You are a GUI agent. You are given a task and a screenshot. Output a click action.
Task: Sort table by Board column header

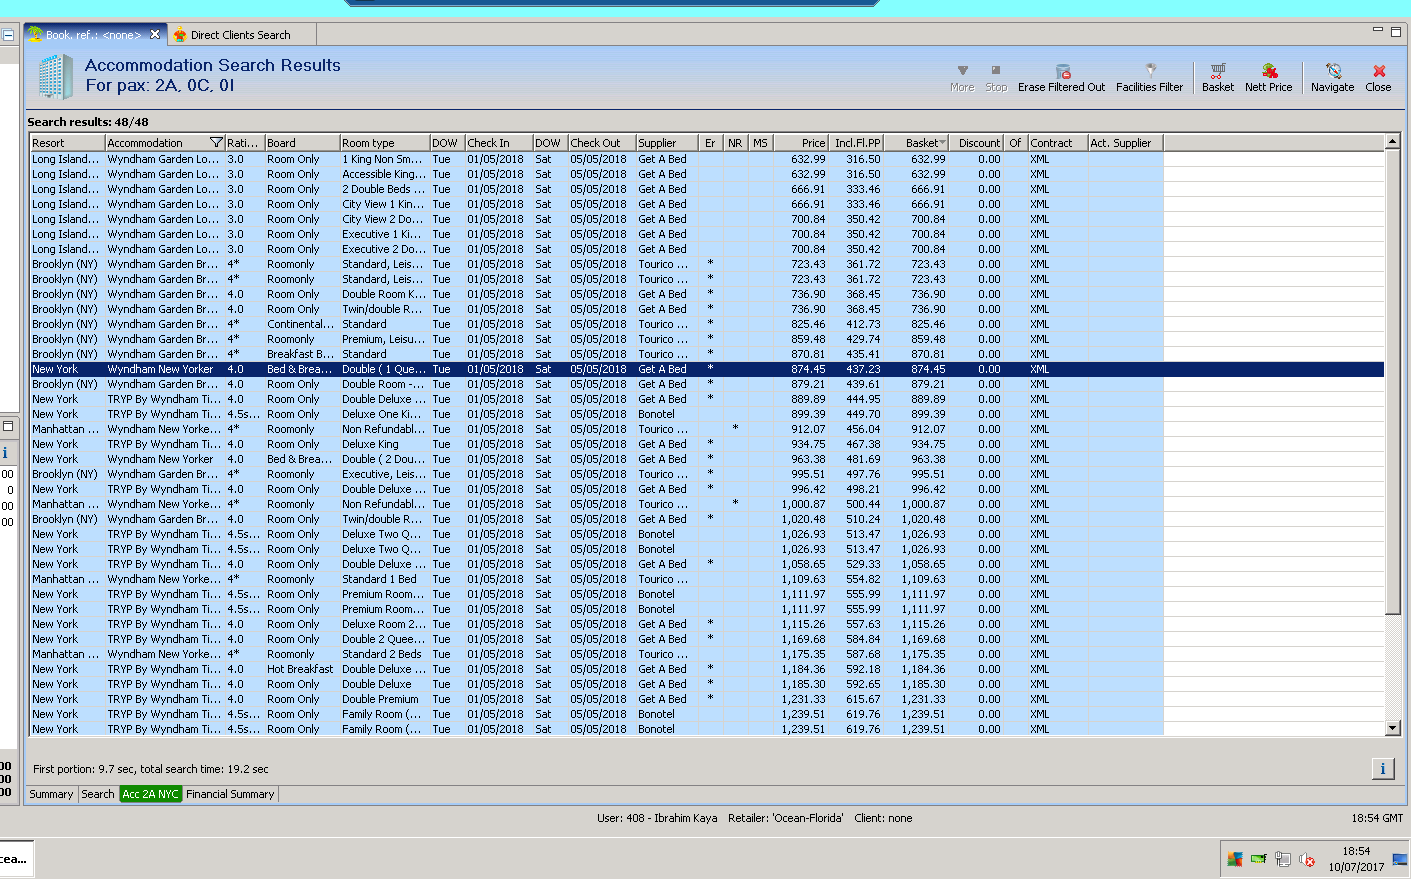[302, 143]
